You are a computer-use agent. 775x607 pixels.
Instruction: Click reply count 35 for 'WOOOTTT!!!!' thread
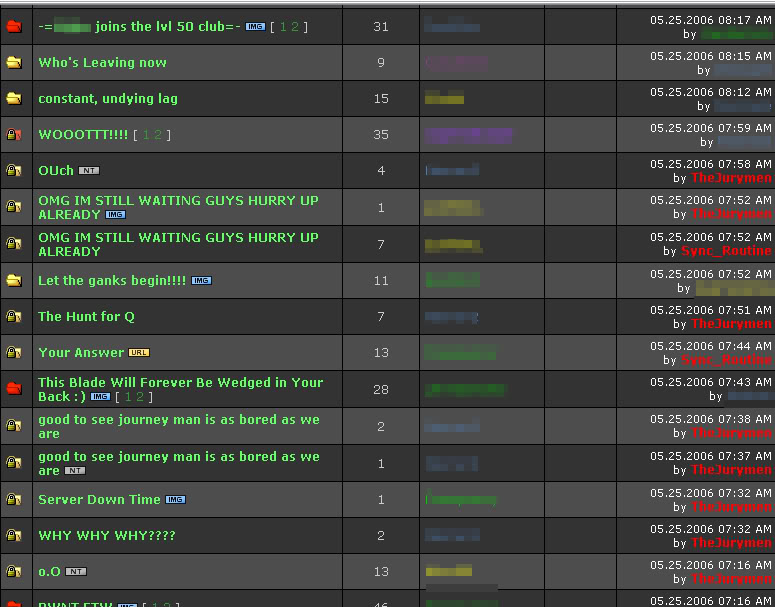(x=380, y=135)
